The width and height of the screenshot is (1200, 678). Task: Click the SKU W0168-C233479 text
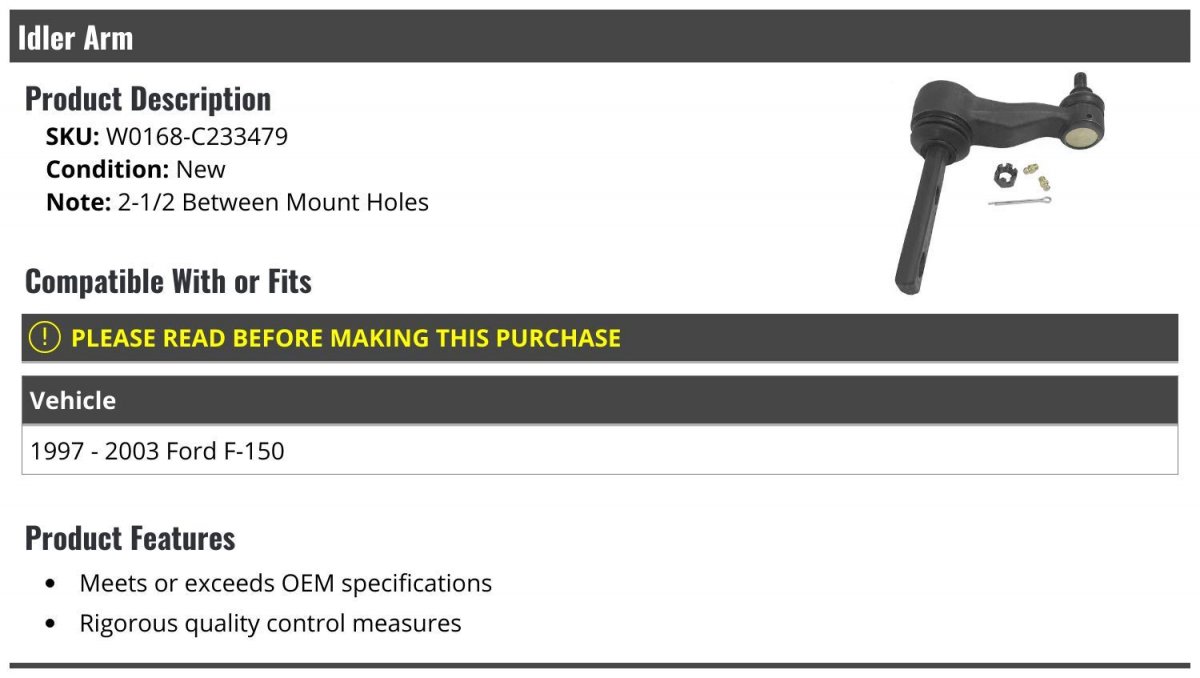pos(167,136)
